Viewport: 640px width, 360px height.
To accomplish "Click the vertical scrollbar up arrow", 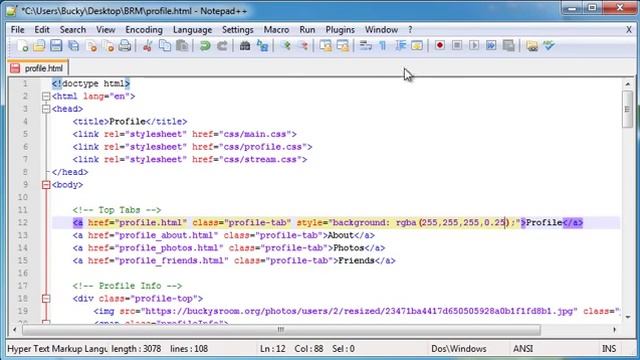I will pyautogui.click(x=627, y=84).
